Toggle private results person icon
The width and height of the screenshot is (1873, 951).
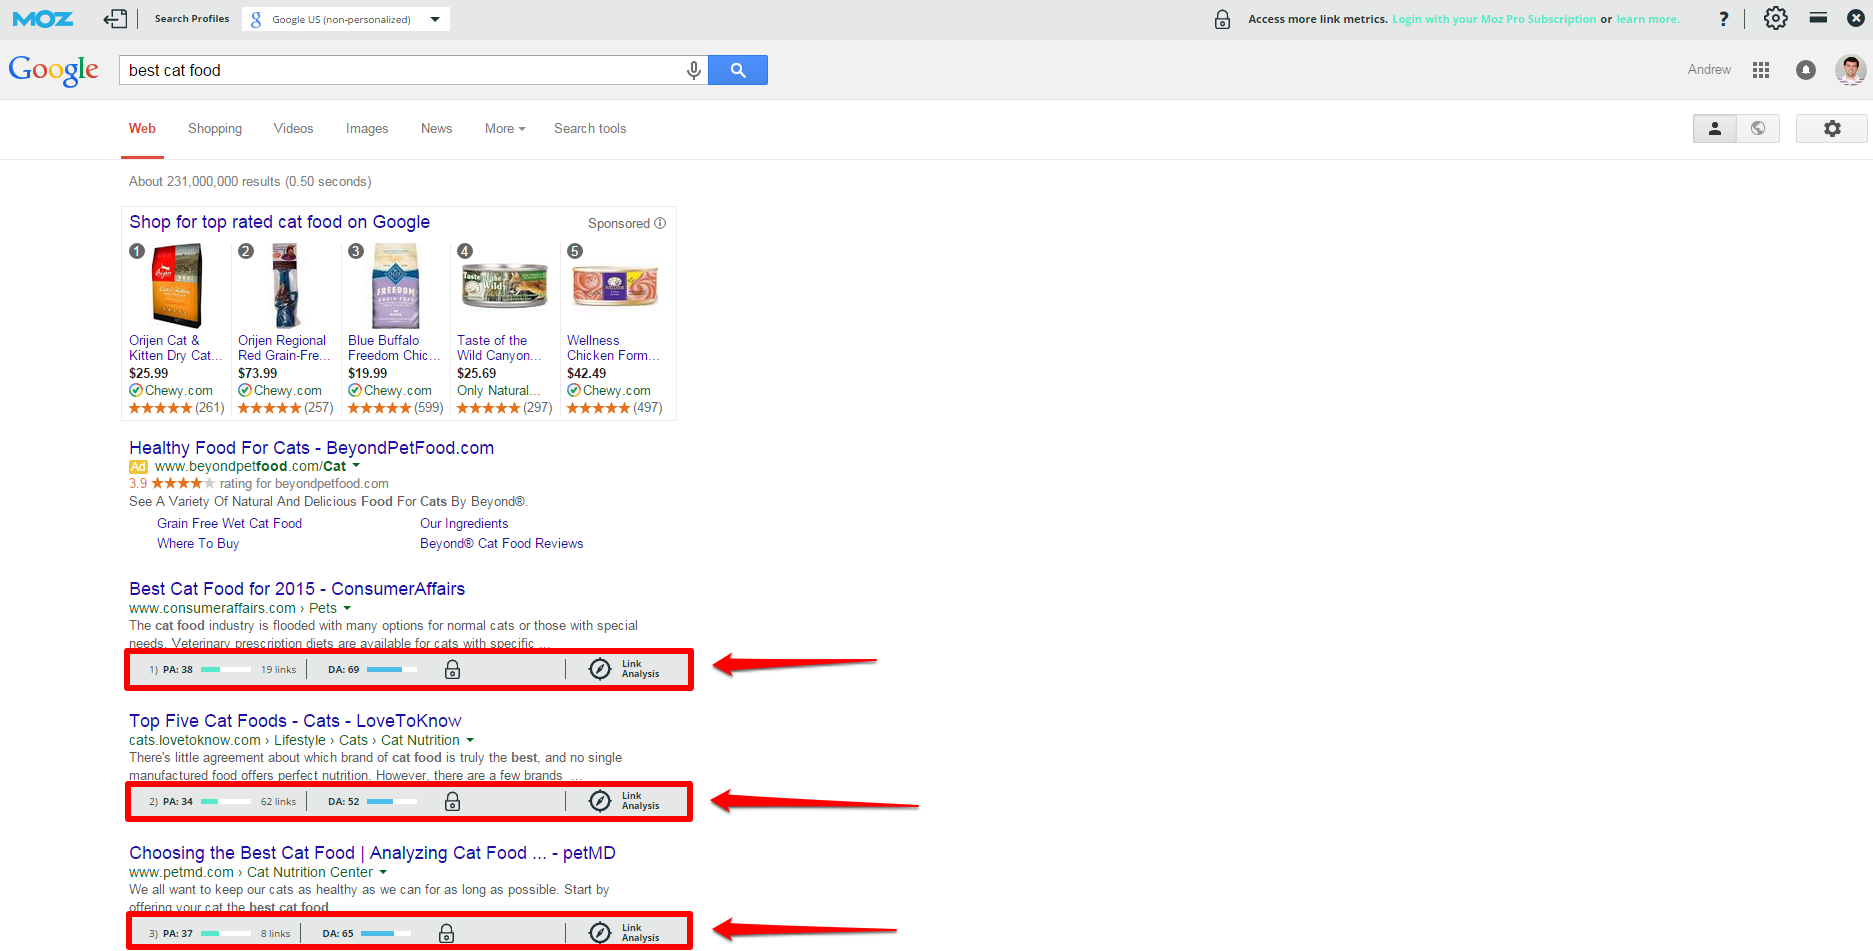click(x=1714, y=128)
